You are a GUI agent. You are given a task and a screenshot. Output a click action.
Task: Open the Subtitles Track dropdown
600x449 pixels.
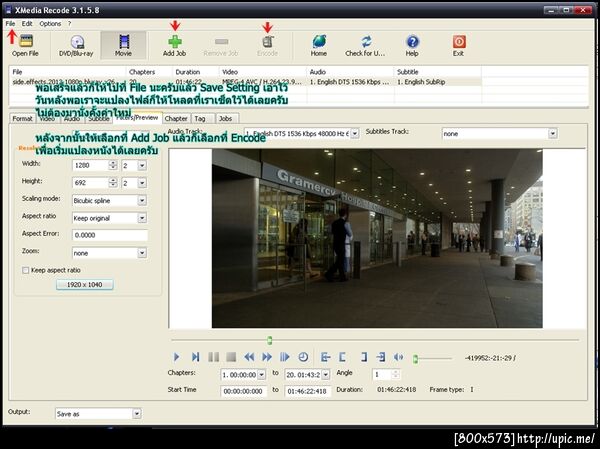click(553, 134)
